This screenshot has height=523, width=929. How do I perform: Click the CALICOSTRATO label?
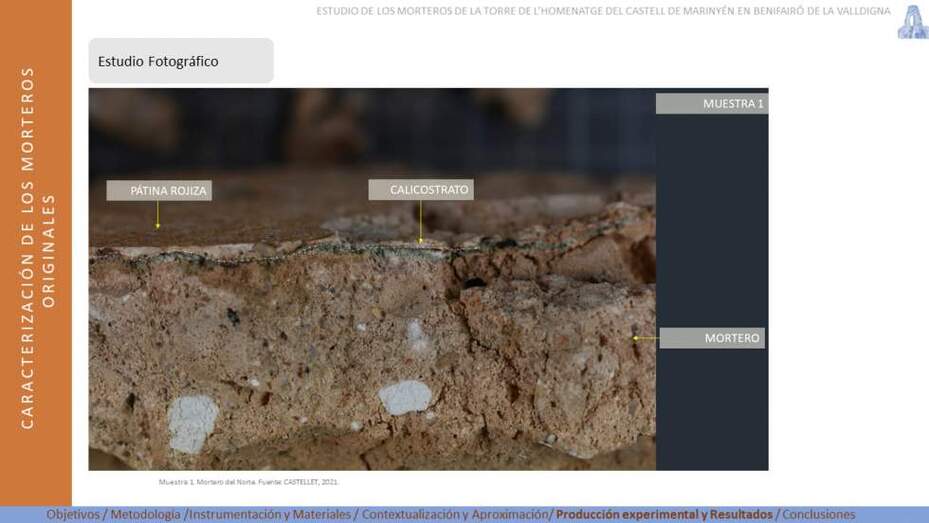421,190
